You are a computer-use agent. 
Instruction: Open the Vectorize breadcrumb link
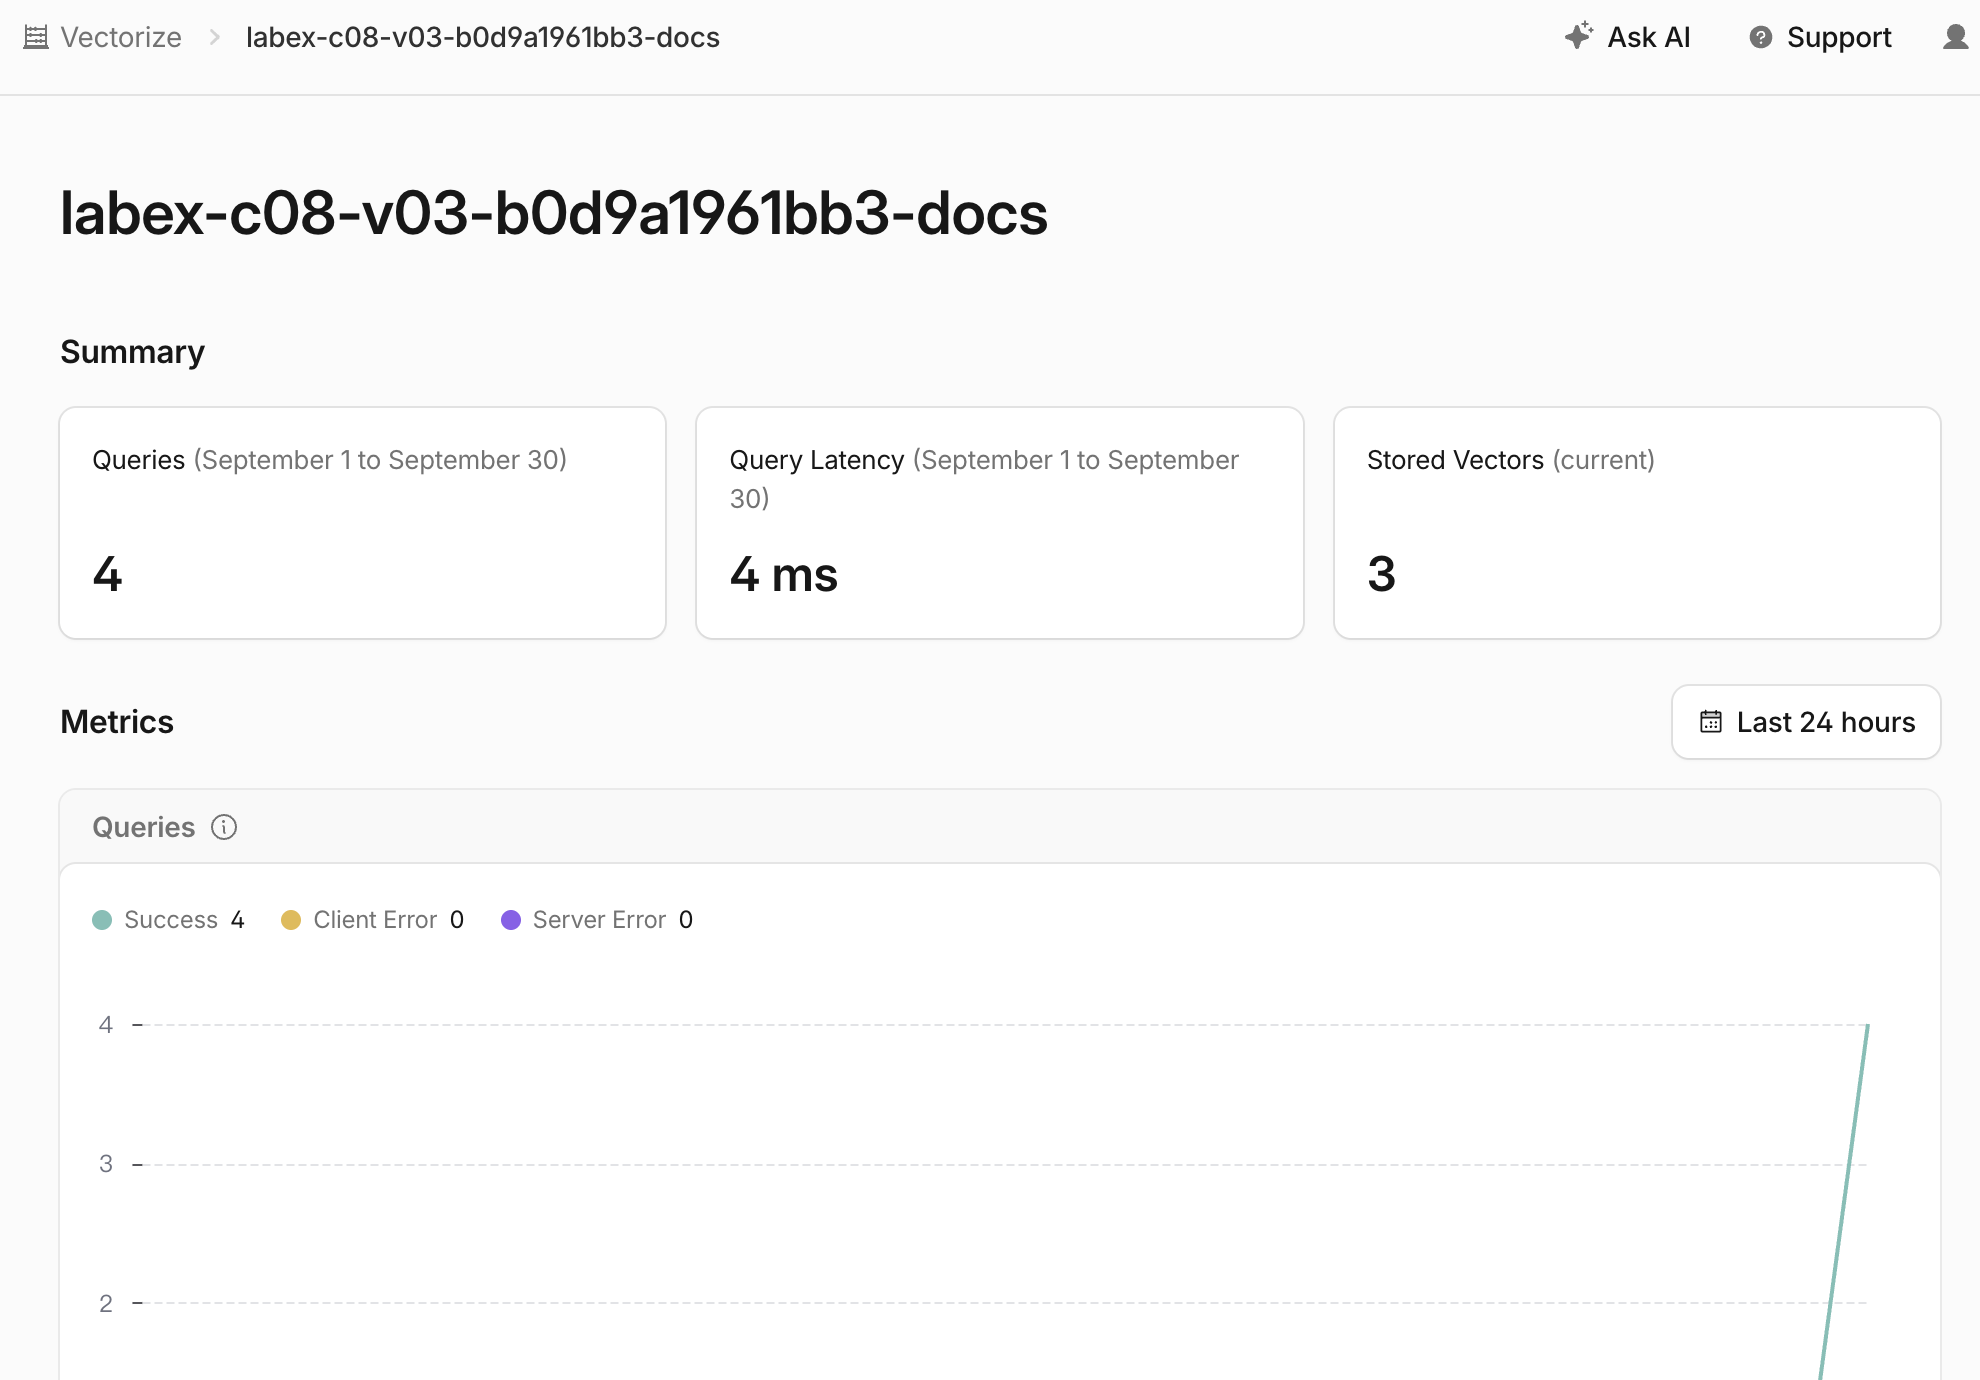121,37
